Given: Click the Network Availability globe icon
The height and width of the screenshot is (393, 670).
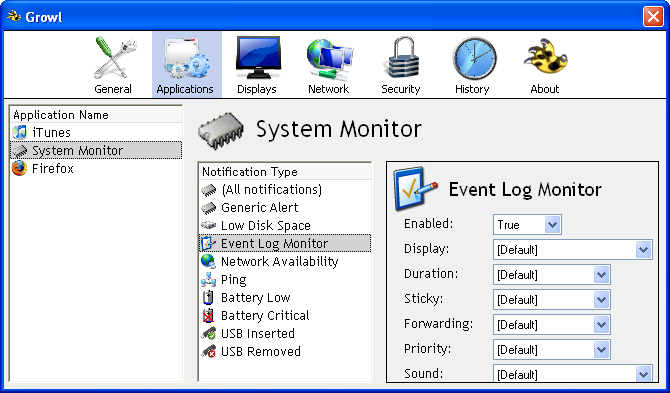Looking at the screenshot, I should (x=208, y=261).
